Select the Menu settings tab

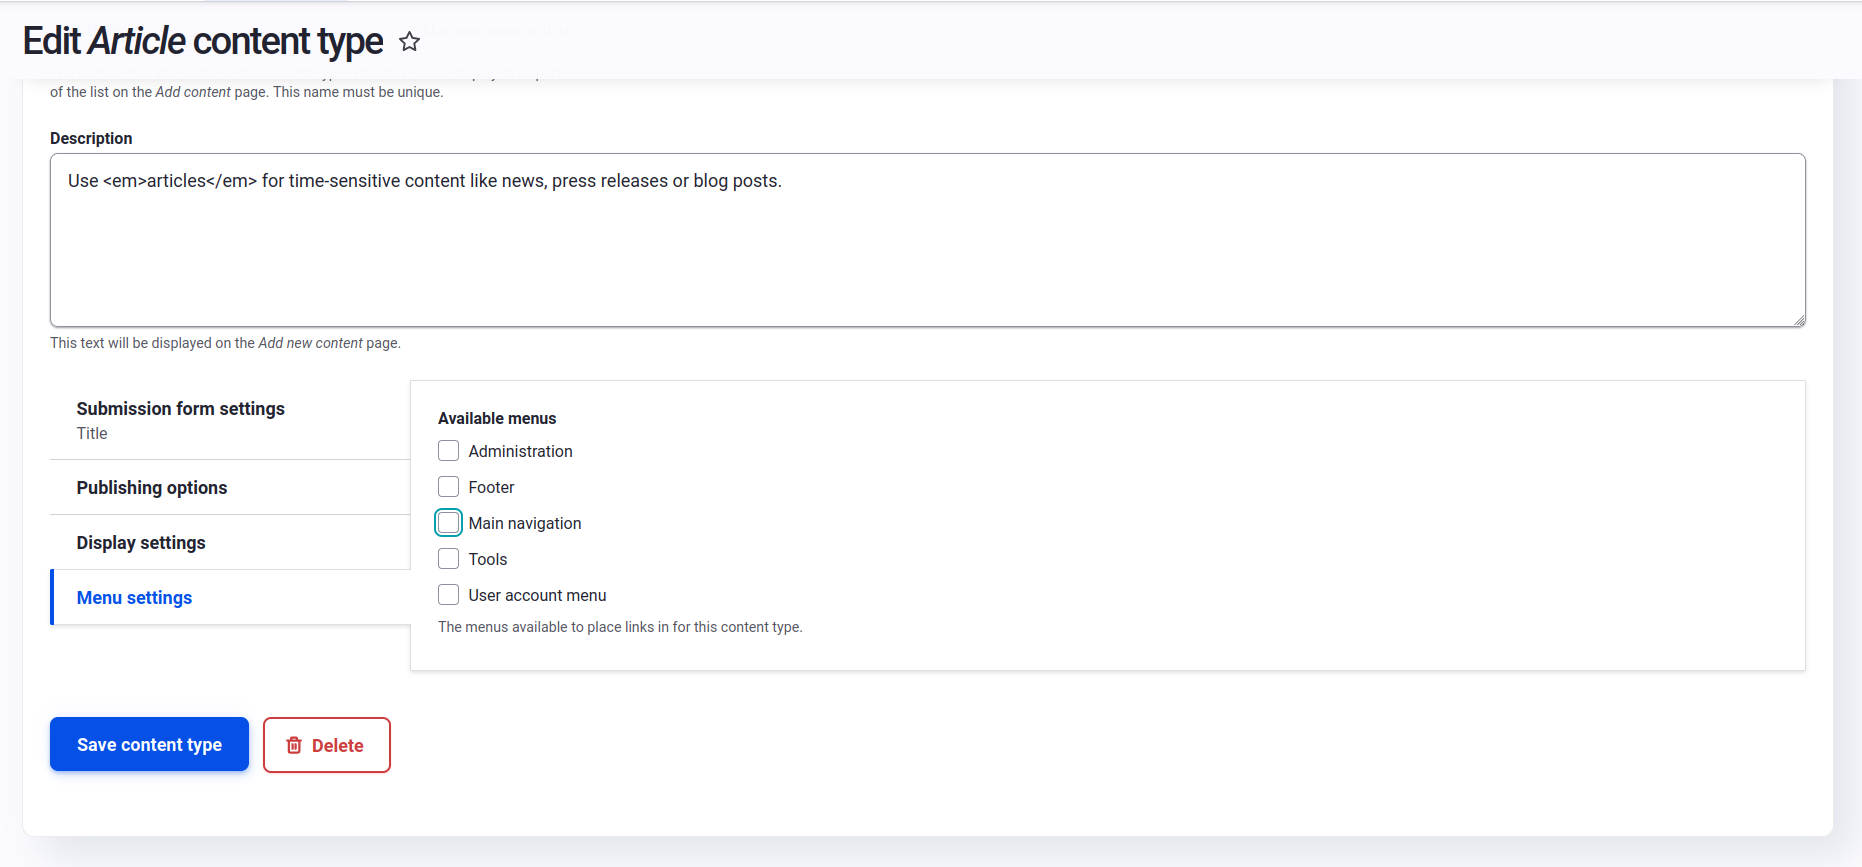click(x=134, y=598)
